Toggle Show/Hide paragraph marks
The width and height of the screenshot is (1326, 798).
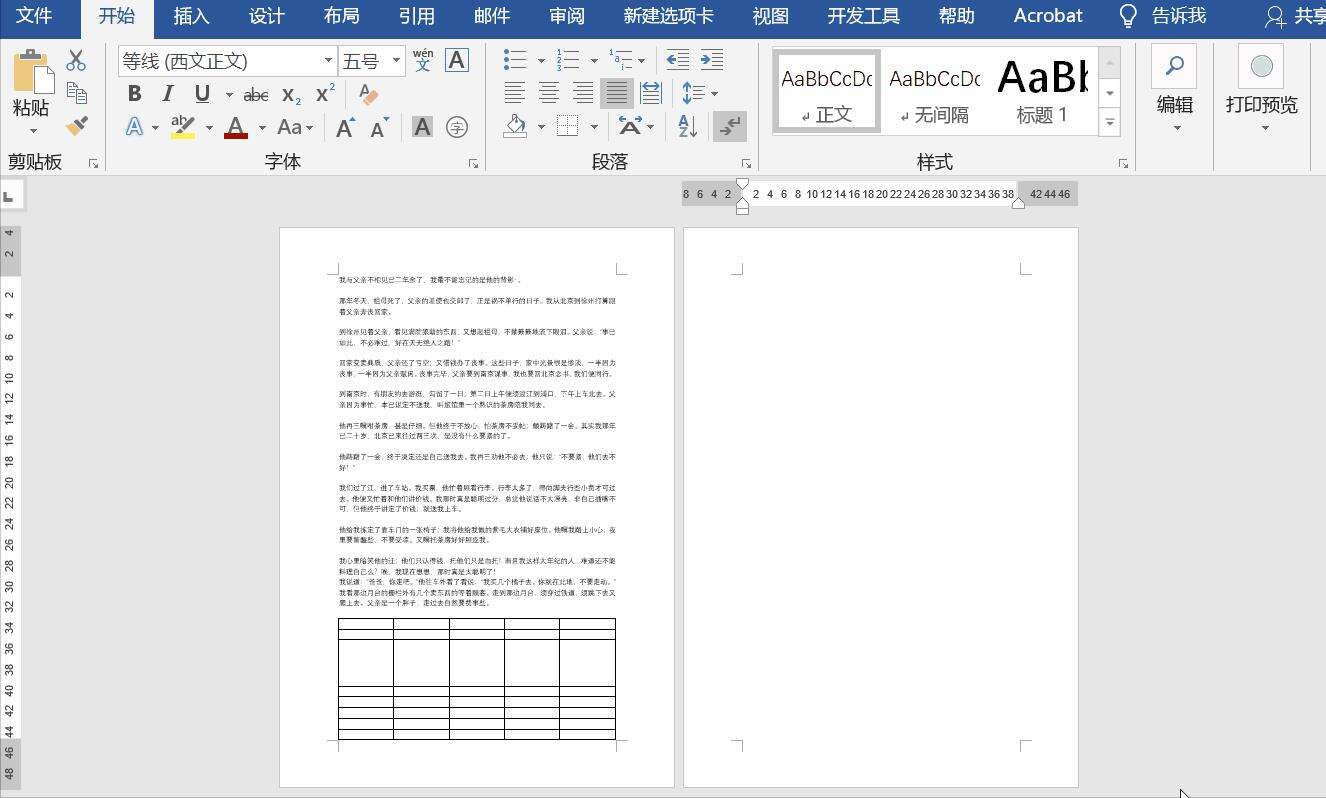click(730, 126)
